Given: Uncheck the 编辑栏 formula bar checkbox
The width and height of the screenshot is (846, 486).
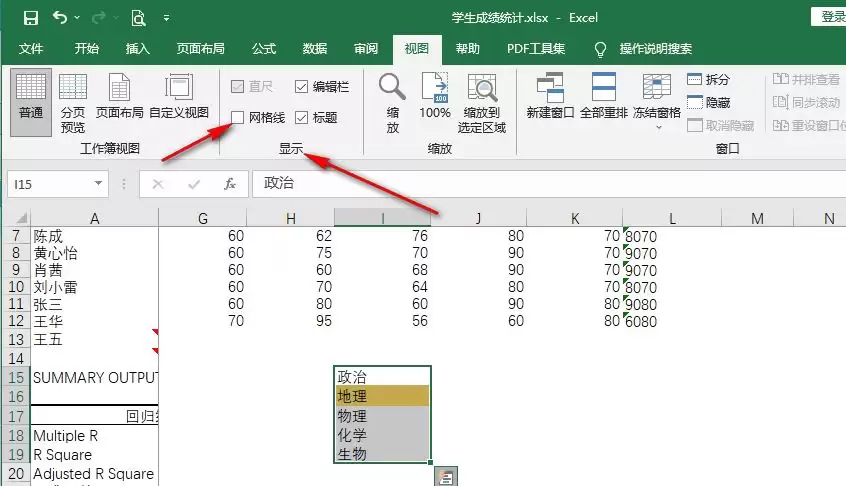Looking at the screenshot, I should pyautogui.click(x=302, y=86).
